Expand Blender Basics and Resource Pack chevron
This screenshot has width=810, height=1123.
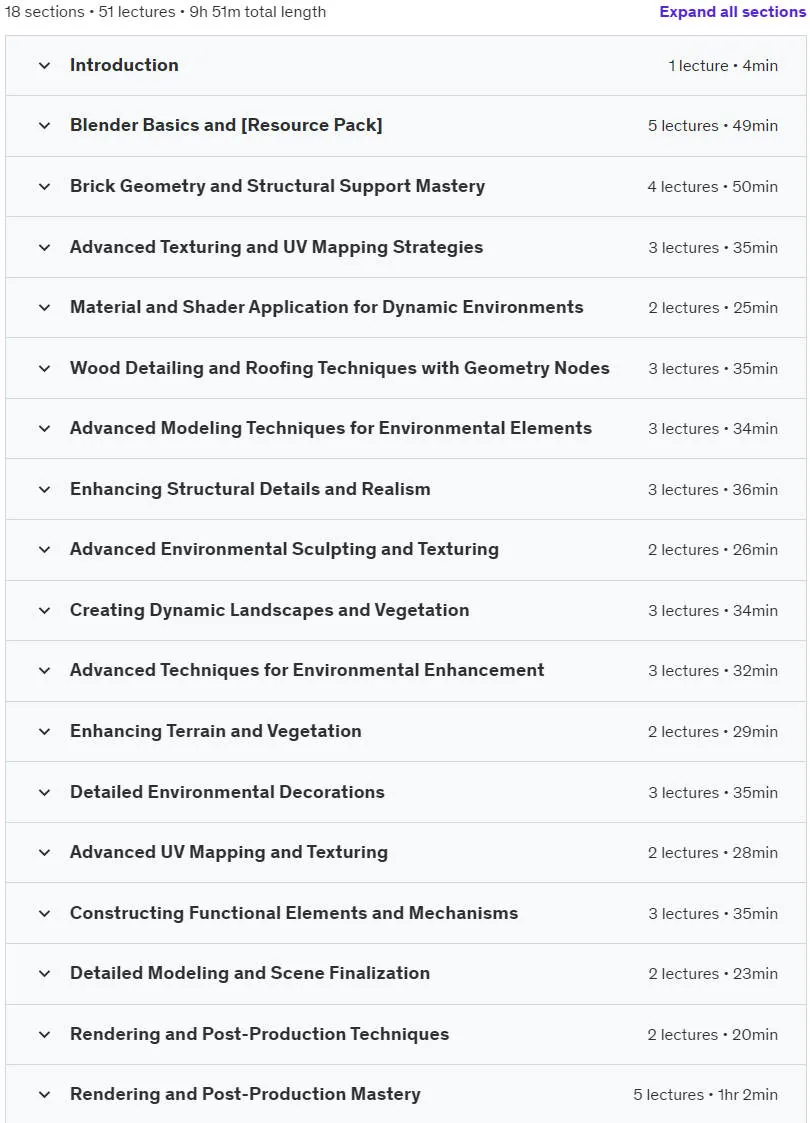point(44,125)
